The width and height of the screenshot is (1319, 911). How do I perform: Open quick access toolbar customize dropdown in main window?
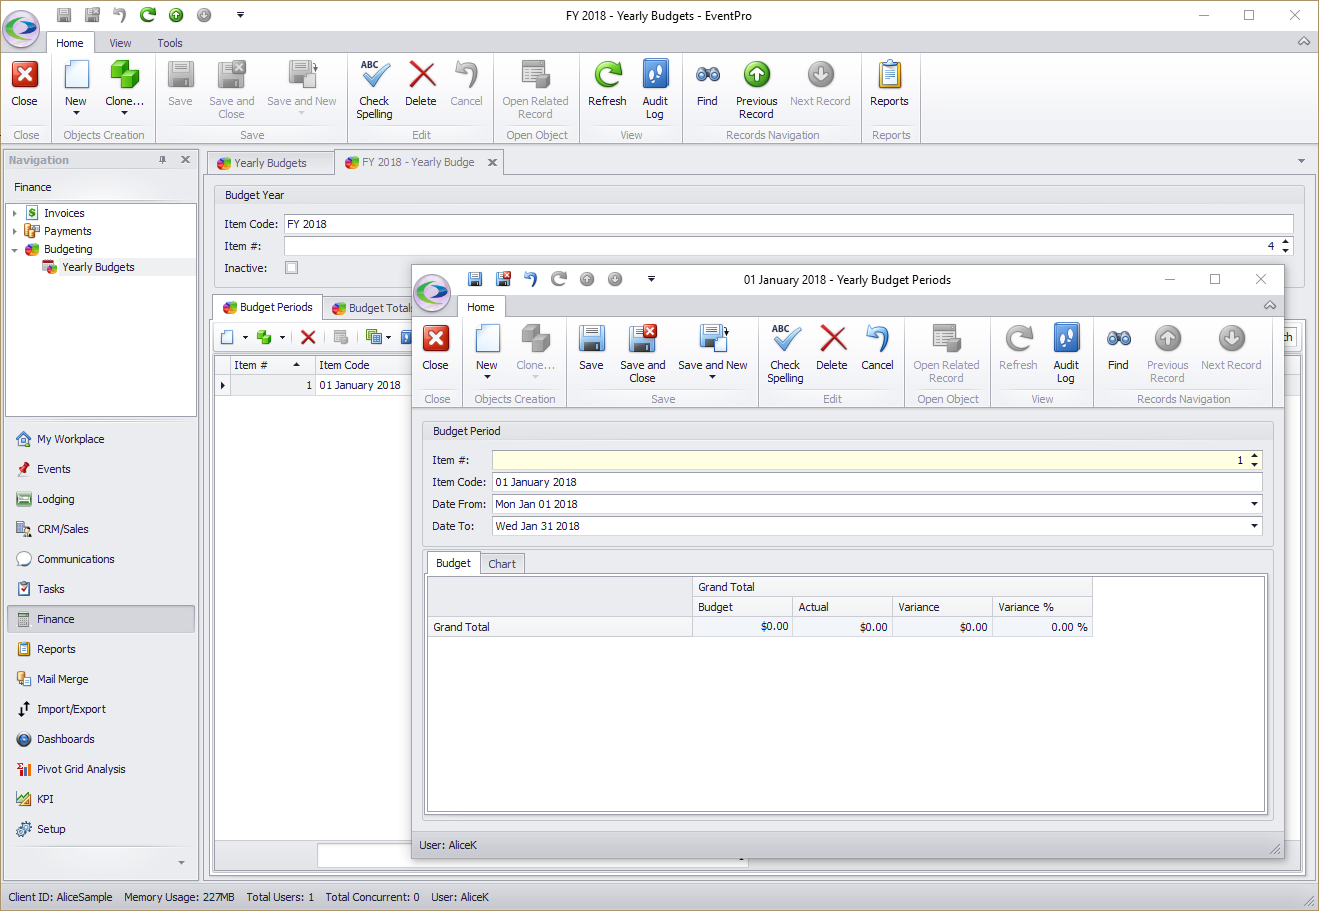pos(240,15)
